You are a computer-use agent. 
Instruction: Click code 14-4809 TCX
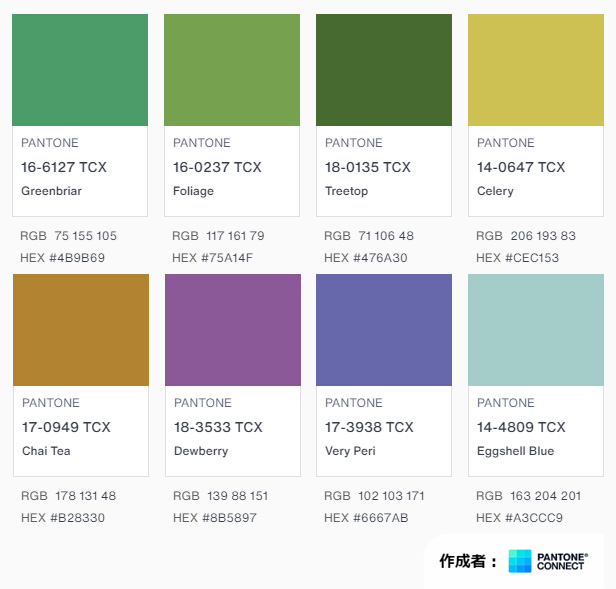point(521,427)
